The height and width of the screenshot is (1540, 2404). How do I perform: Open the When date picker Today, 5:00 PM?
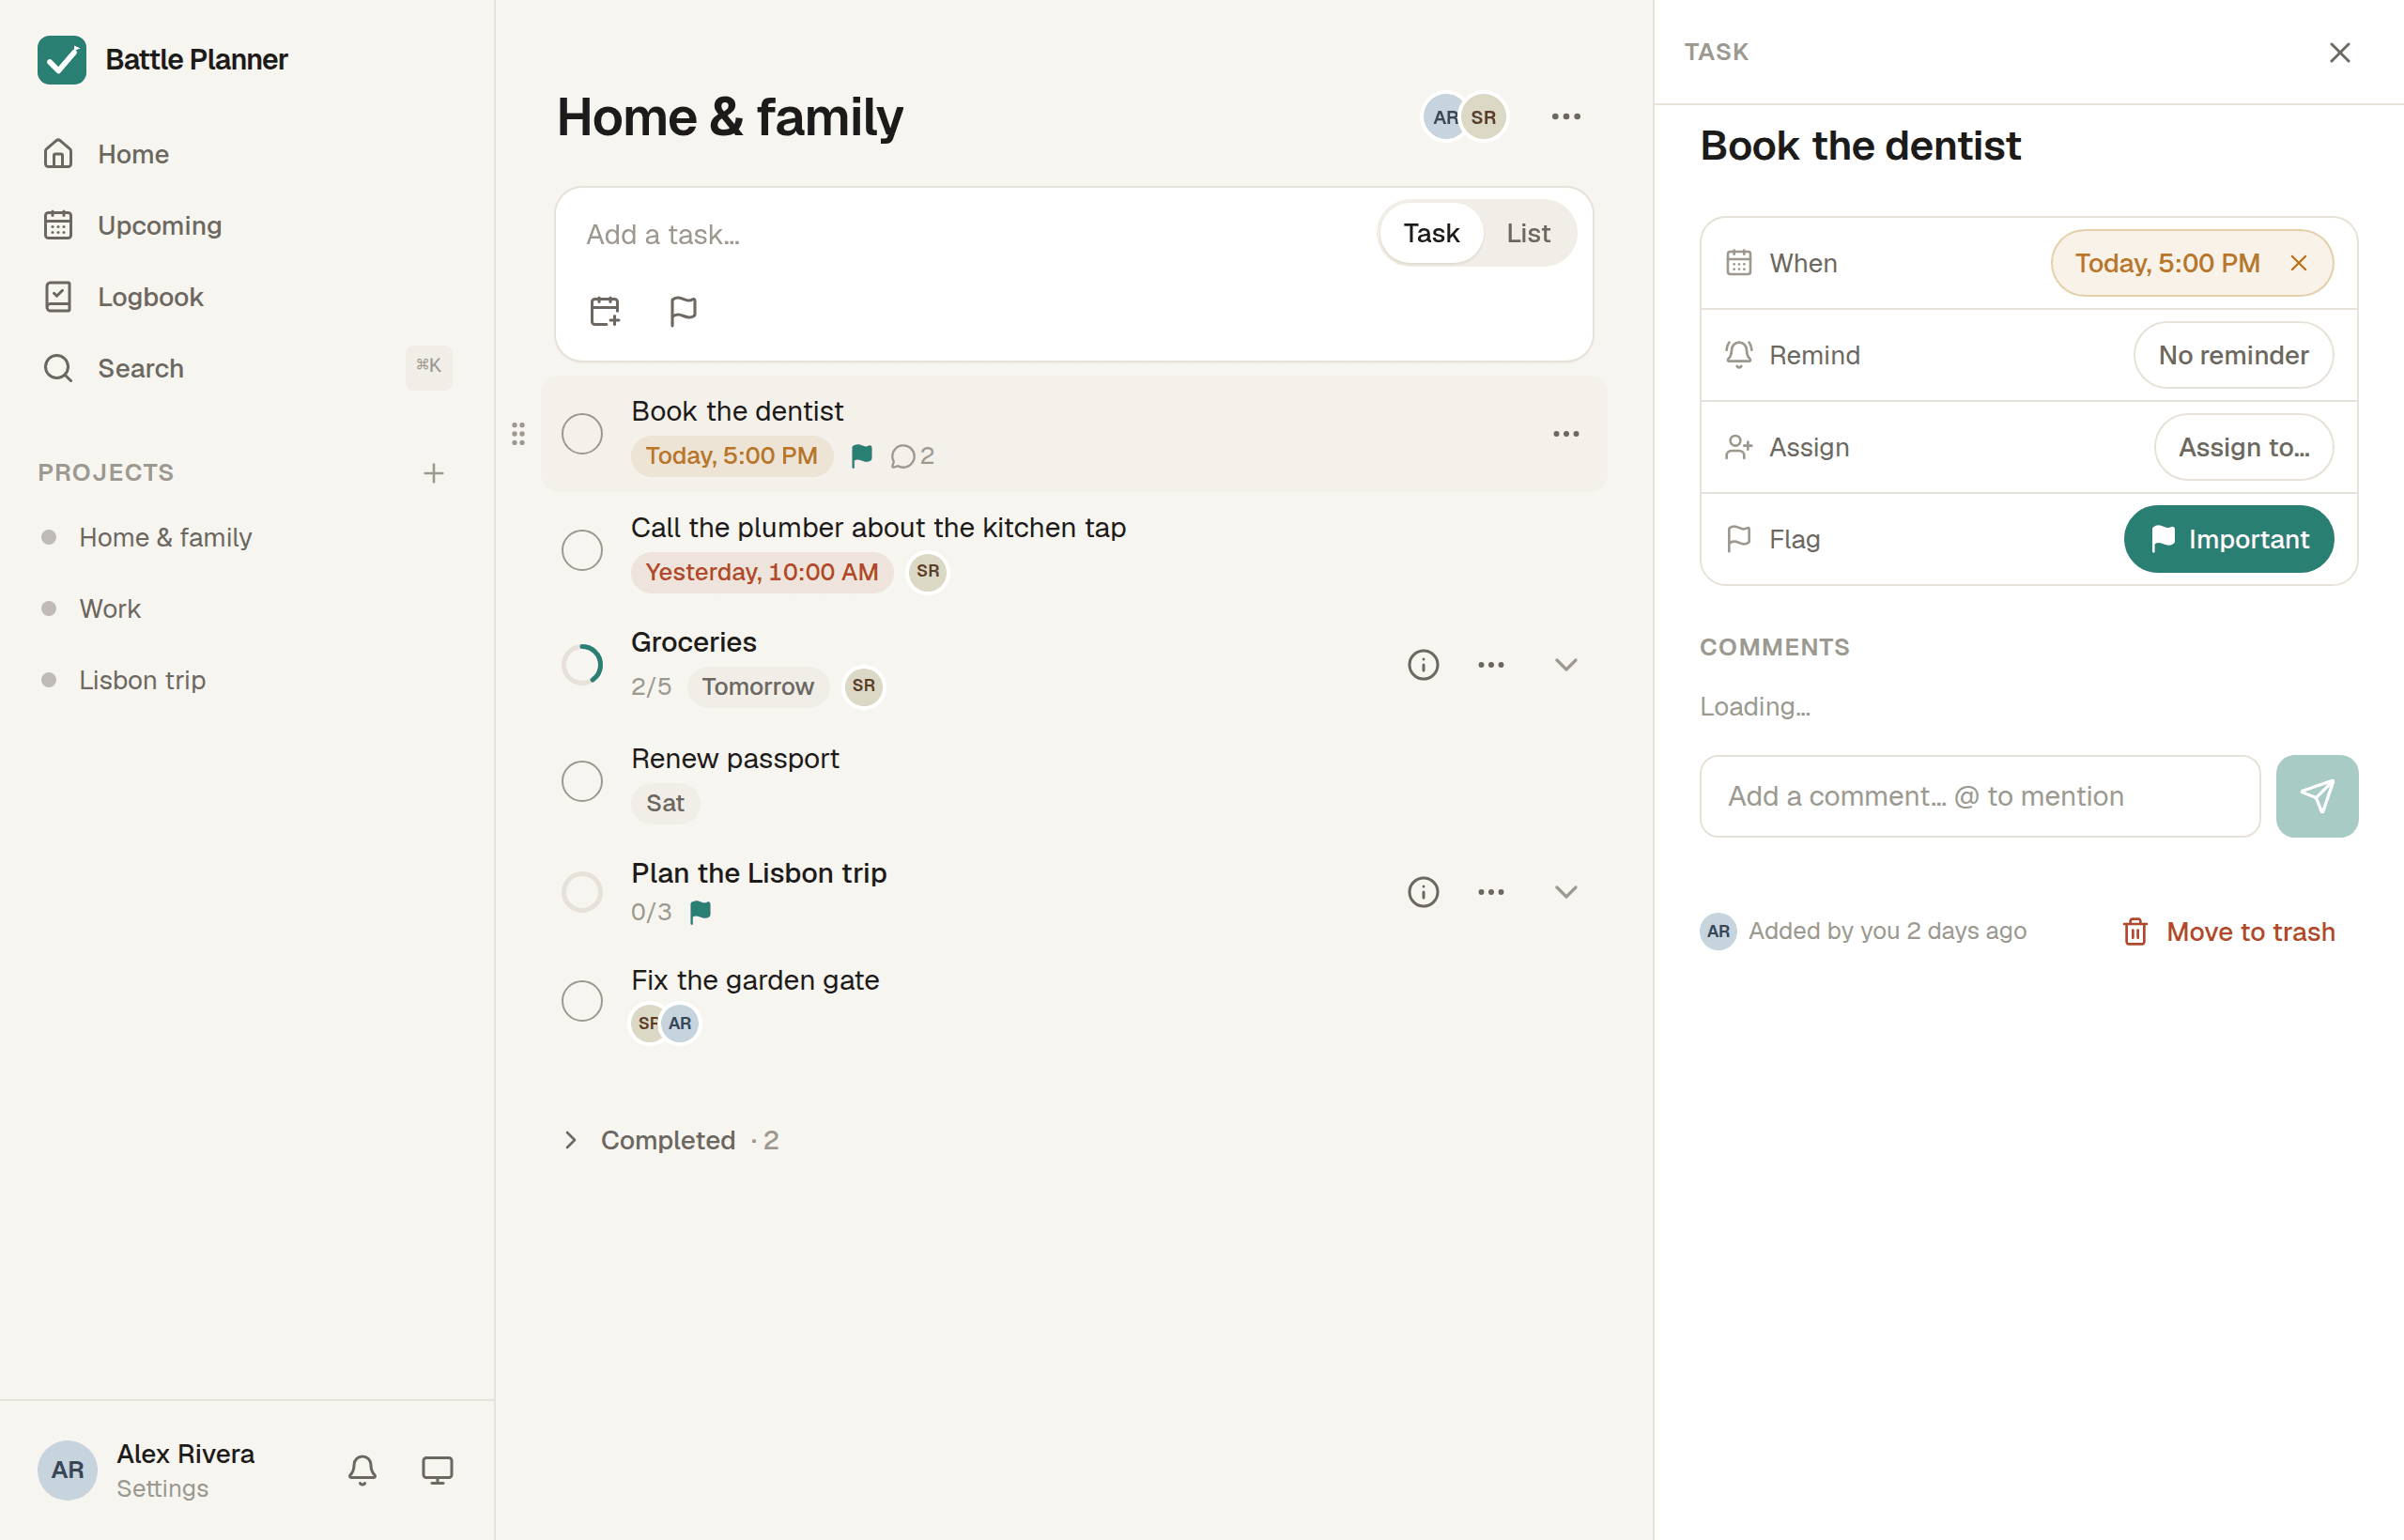2166,263
